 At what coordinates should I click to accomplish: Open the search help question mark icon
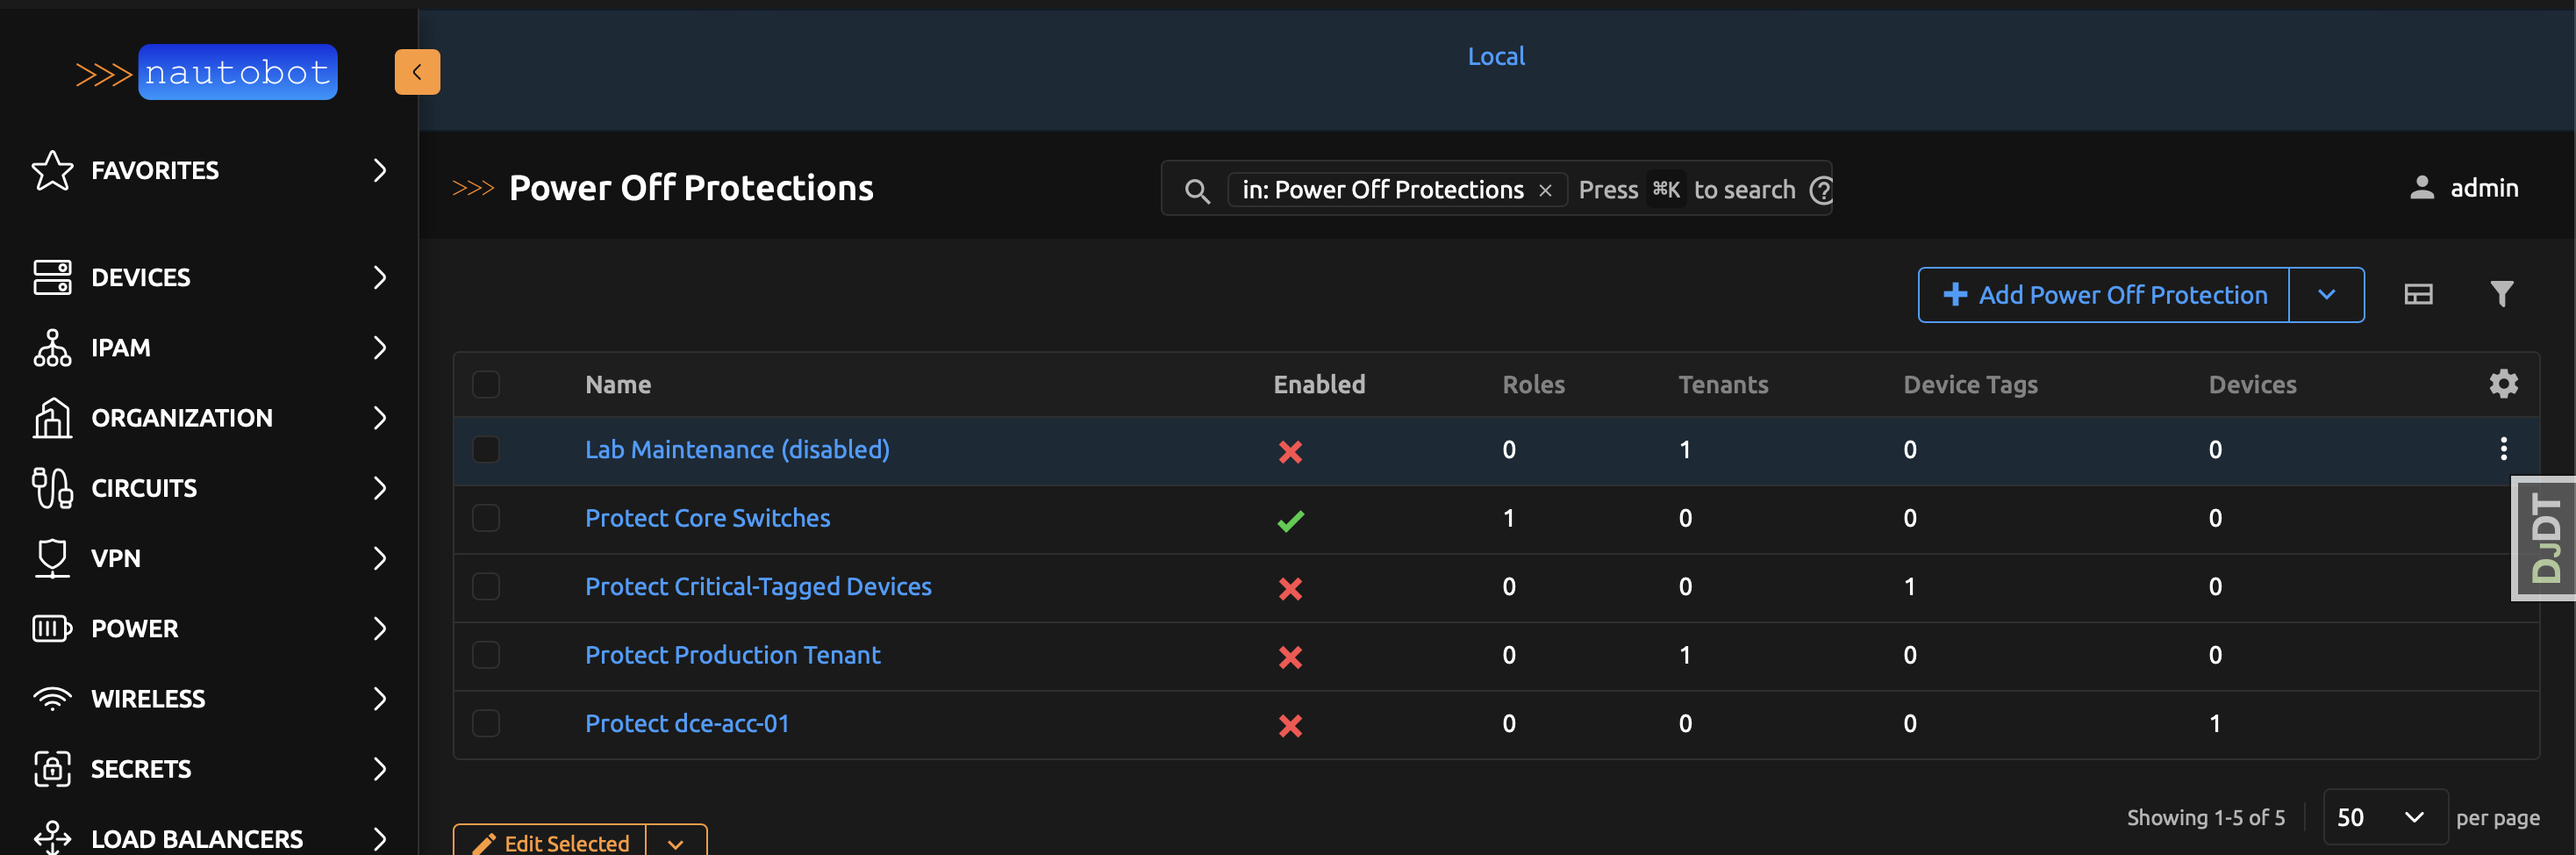[x=1822, y=190]
